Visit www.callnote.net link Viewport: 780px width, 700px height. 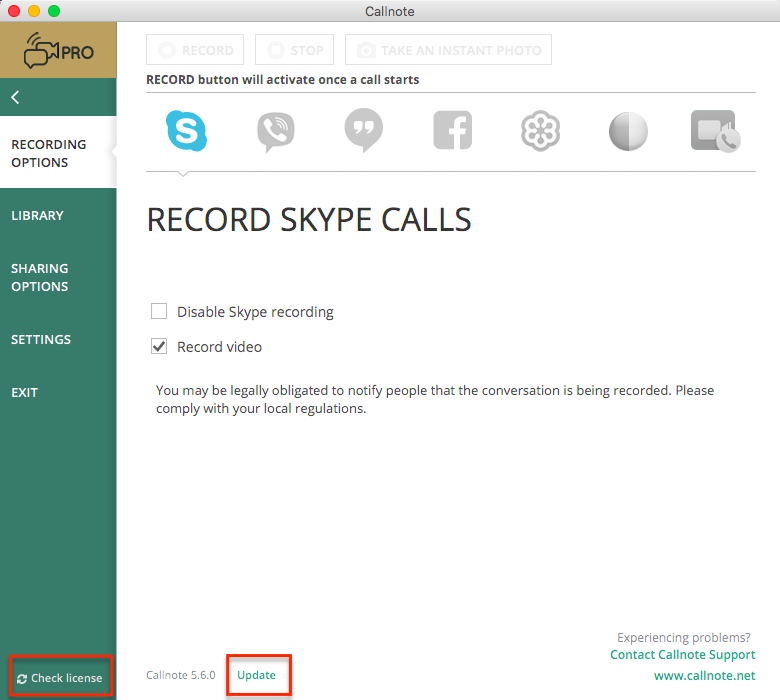(x=704, y=676)
